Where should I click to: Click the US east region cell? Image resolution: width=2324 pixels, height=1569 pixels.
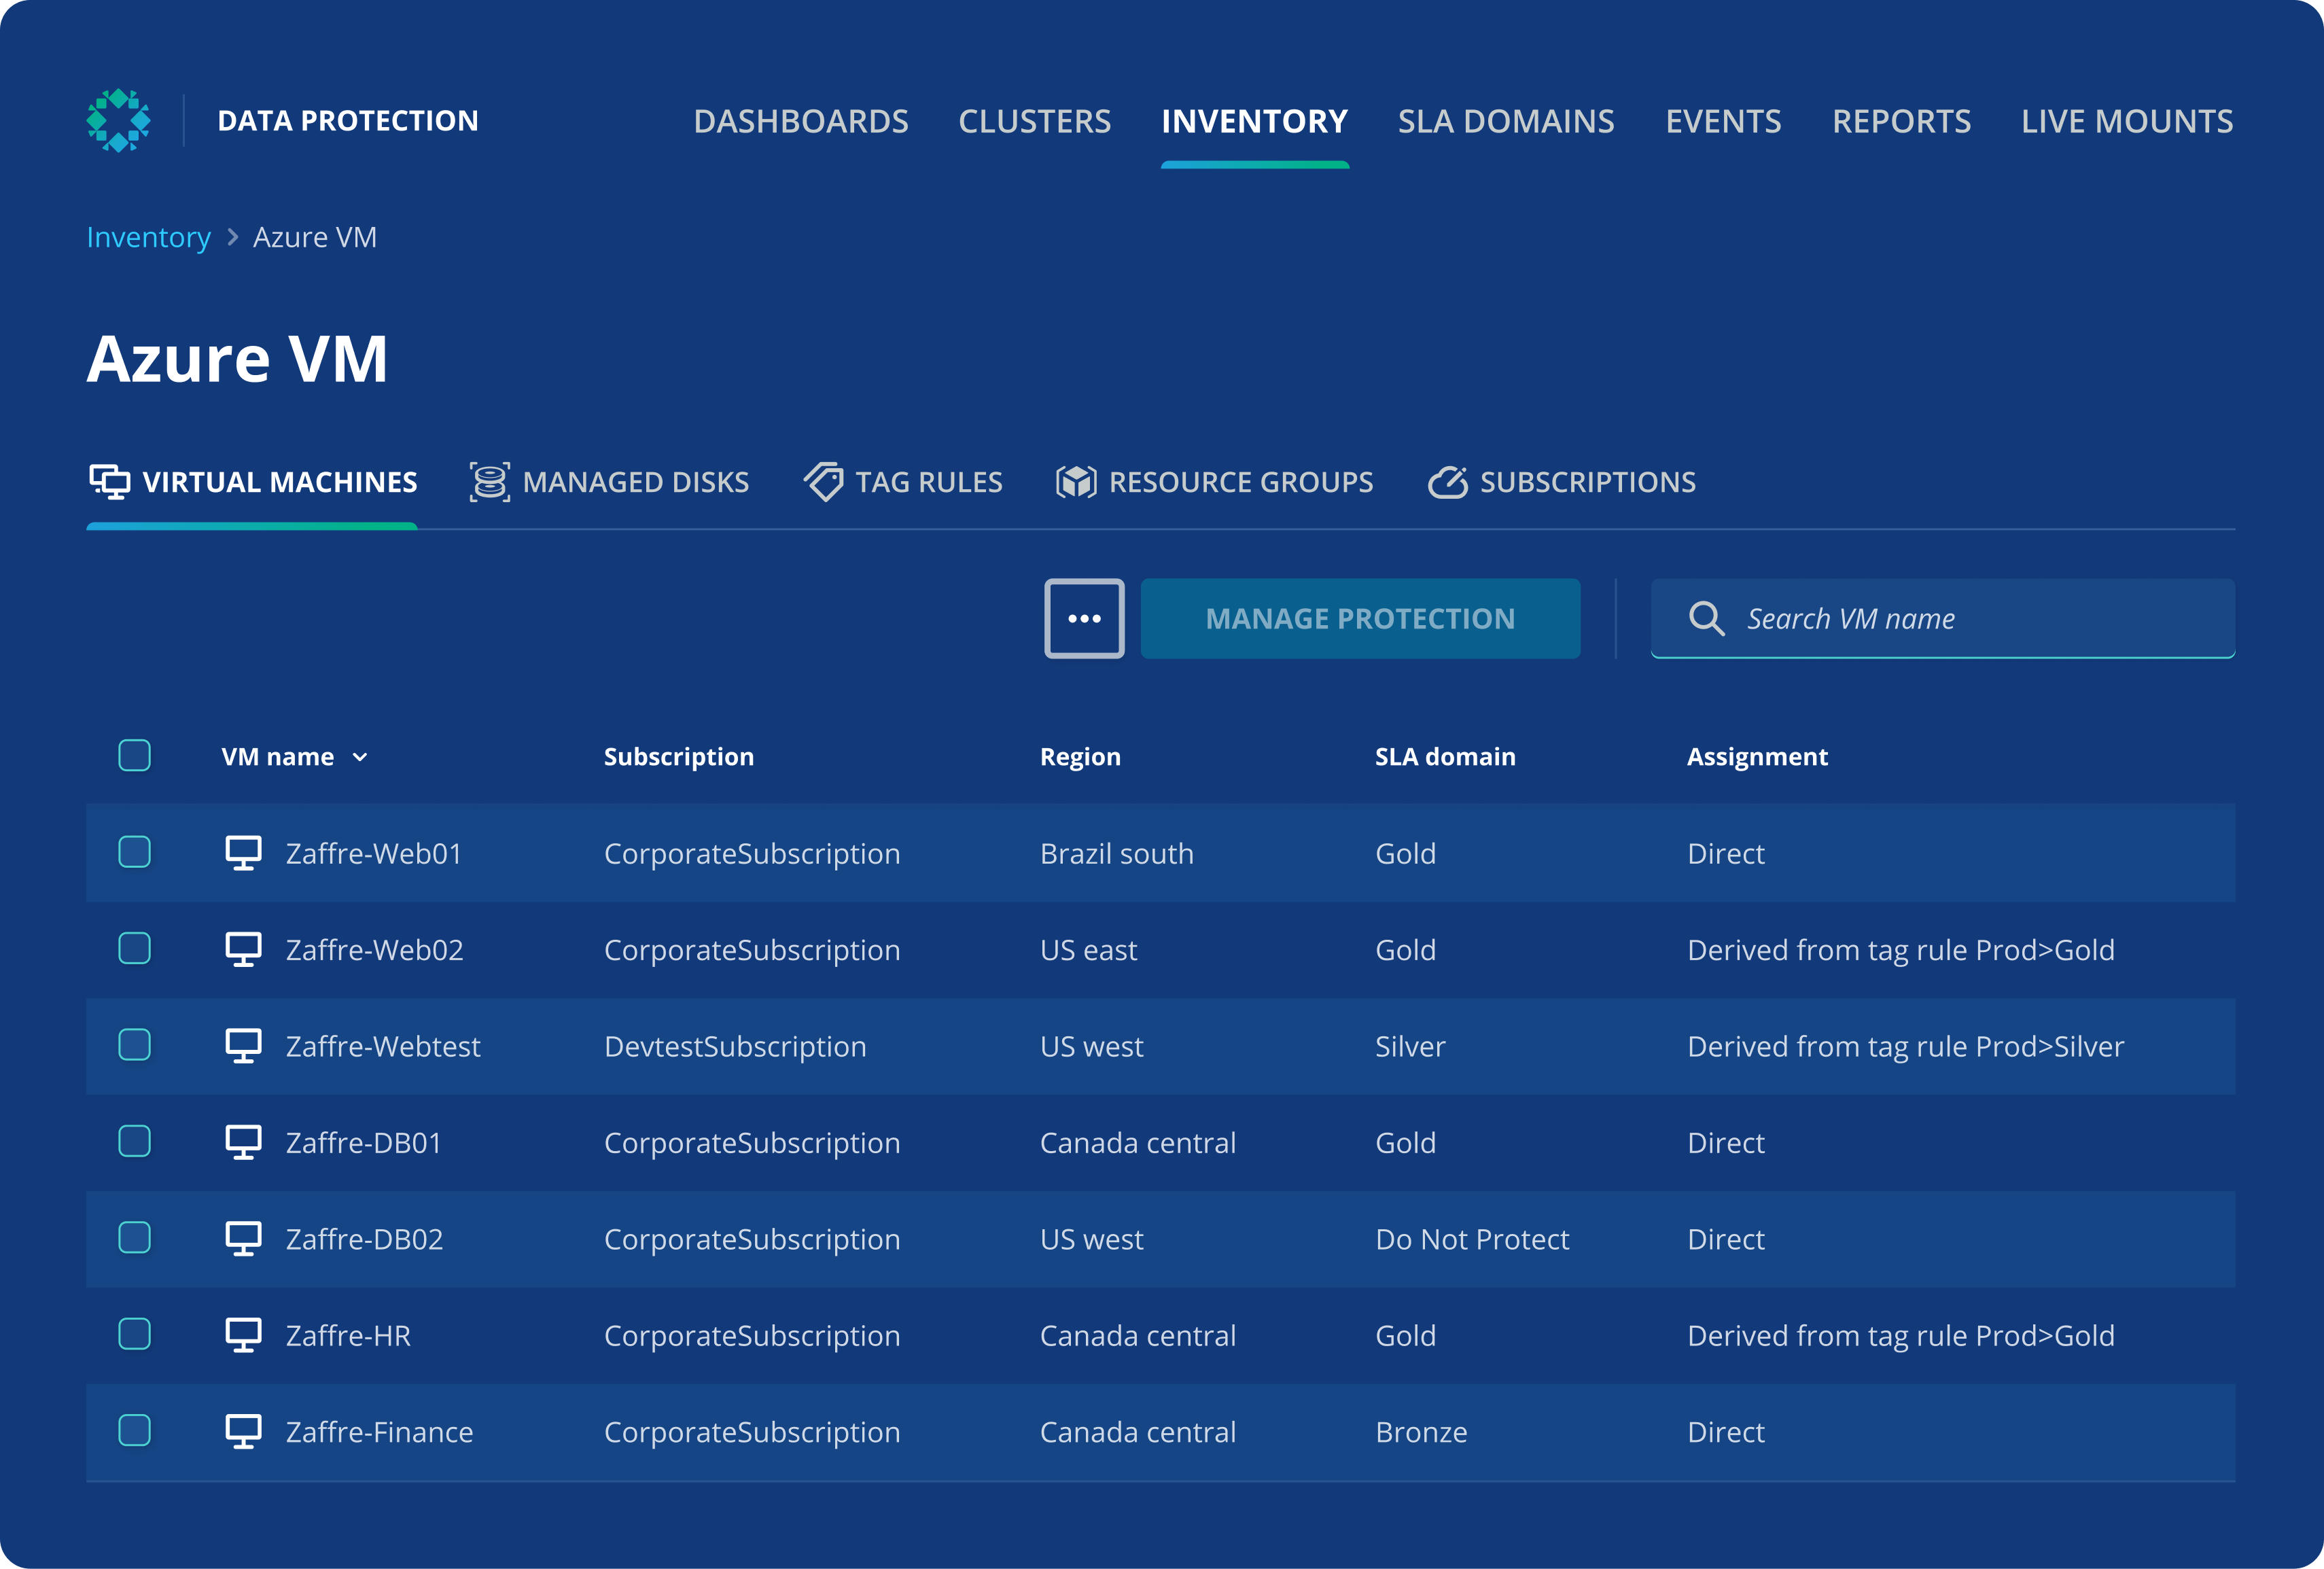1088,949
